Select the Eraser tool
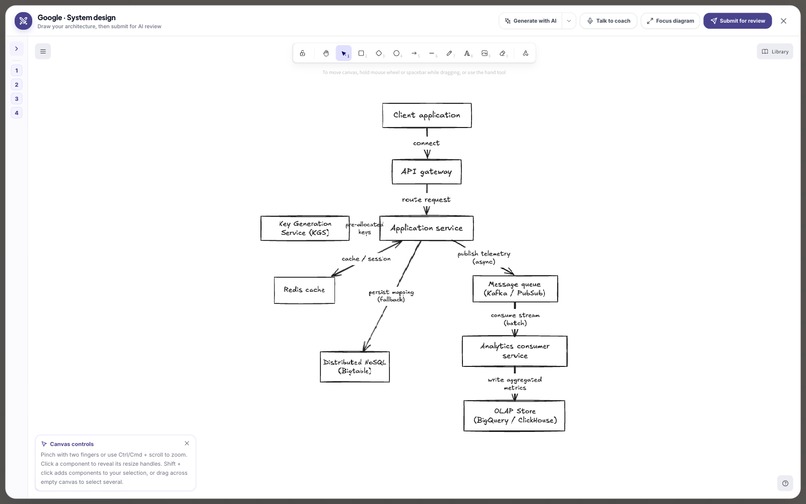The image size is (806, 504). click(x=503, y=53)
